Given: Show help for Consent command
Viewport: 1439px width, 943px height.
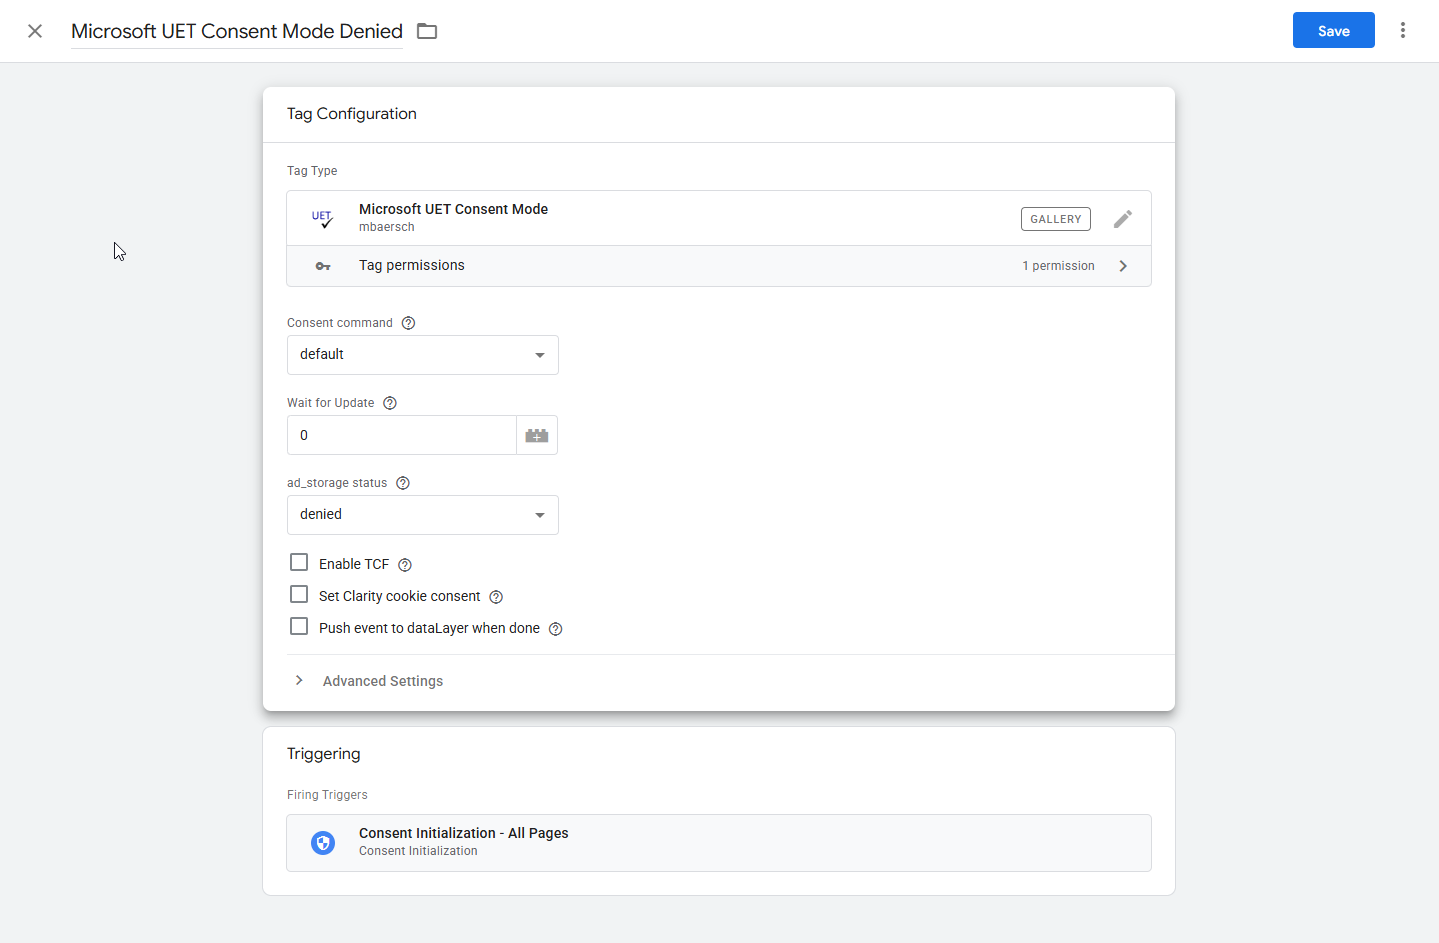Looking at the screenshot, I should coord(408,323).
